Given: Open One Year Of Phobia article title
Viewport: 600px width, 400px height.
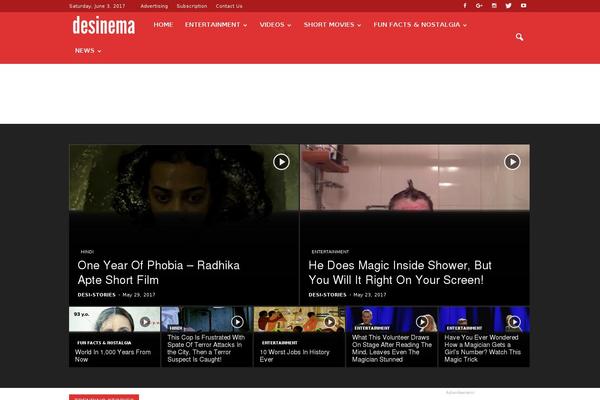Looking at the screenshot, I should [158, 273].
